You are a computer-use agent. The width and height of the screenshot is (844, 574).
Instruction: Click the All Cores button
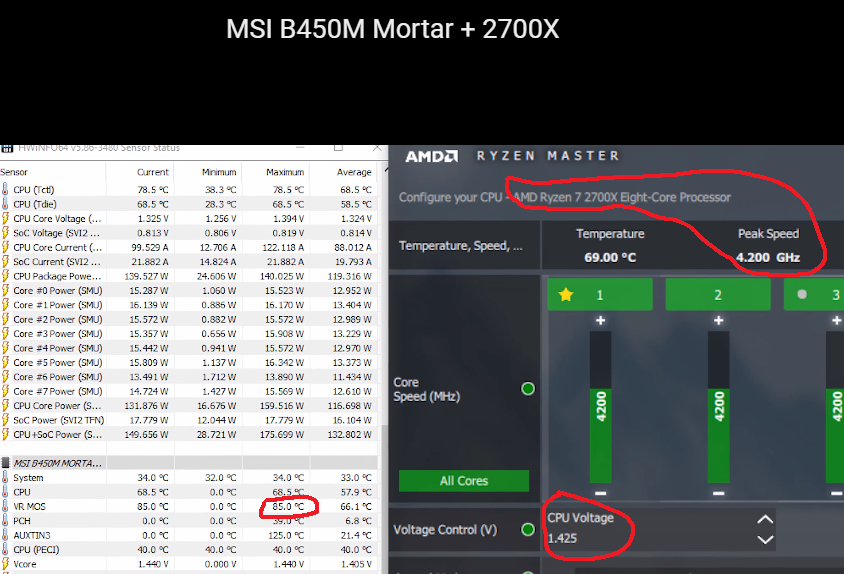point(464,481)
